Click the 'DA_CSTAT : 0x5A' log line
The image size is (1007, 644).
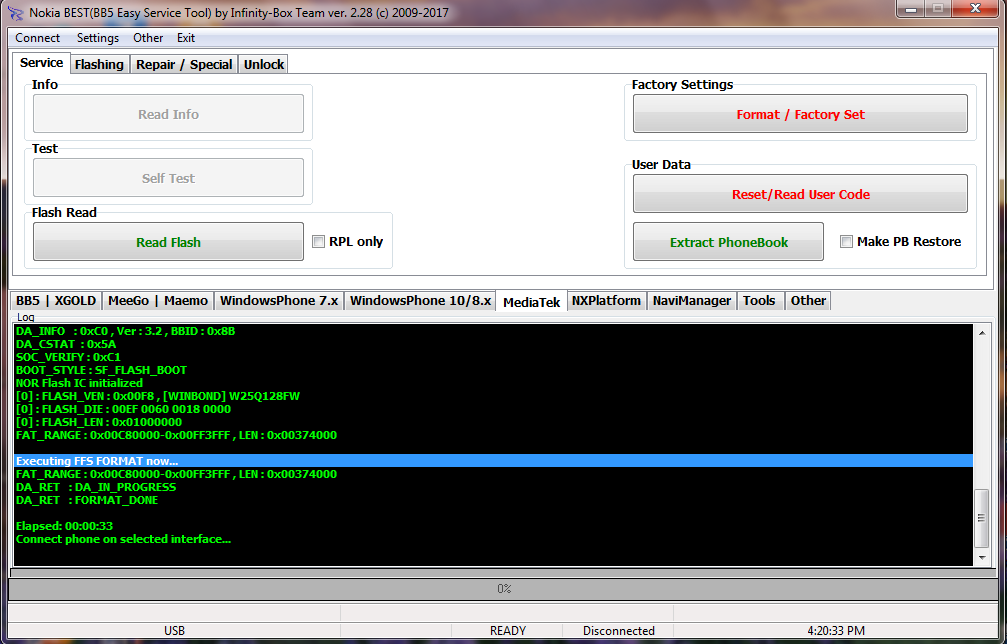coord(66,344)
